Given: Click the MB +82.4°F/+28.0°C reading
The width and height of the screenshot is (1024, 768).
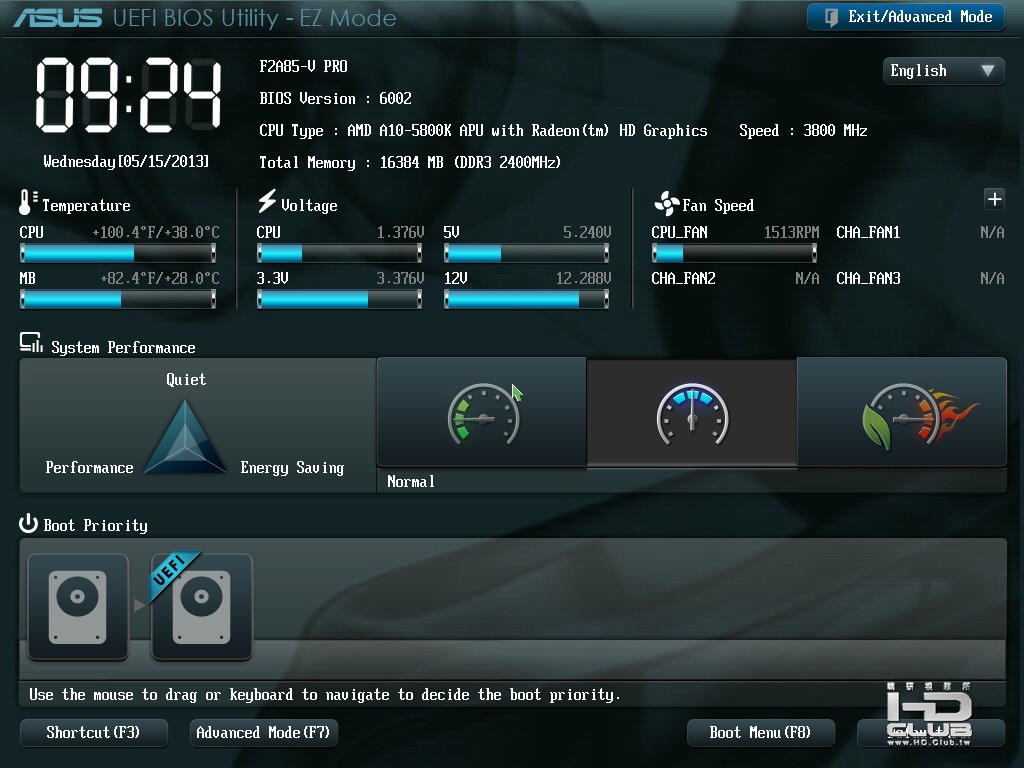Looking at the screenshot, I should click(160, 279).
